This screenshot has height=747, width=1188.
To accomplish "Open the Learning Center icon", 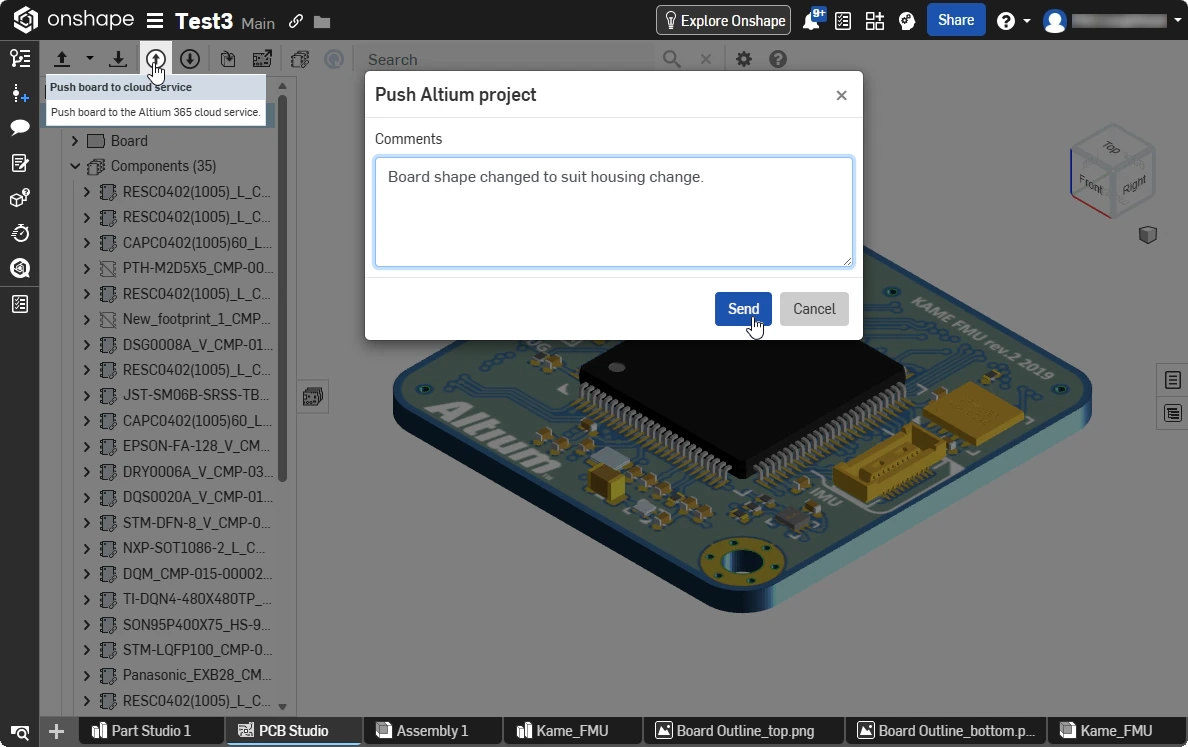I will (907, 20).
